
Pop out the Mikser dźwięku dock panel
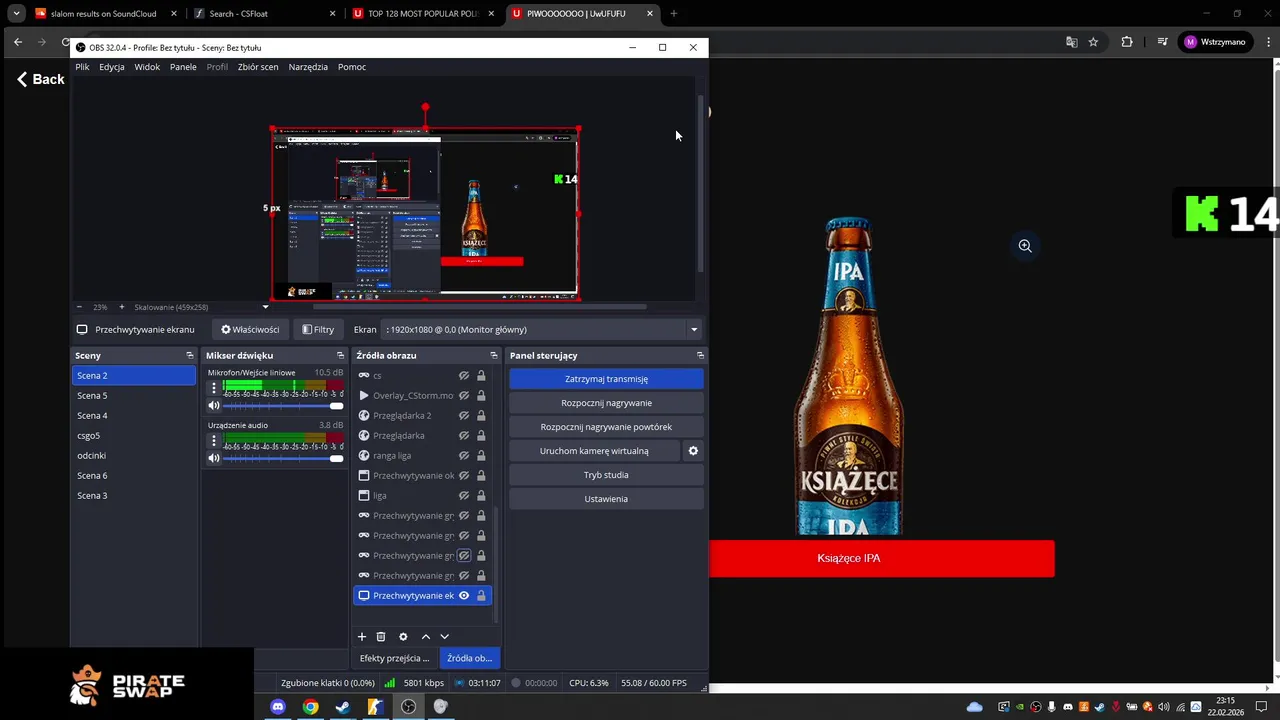pyautogui.click(x=342, y=355)
